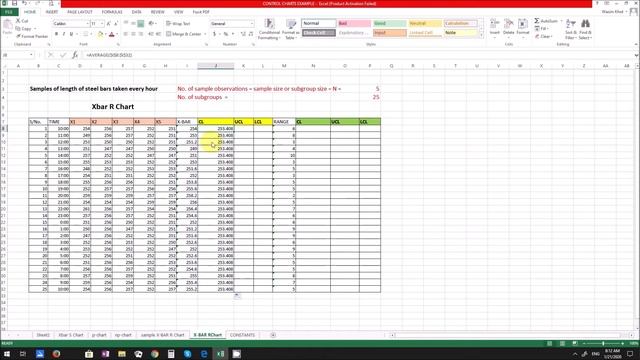
Task: Click the Undo arrow icon
Action: point(24,3)
